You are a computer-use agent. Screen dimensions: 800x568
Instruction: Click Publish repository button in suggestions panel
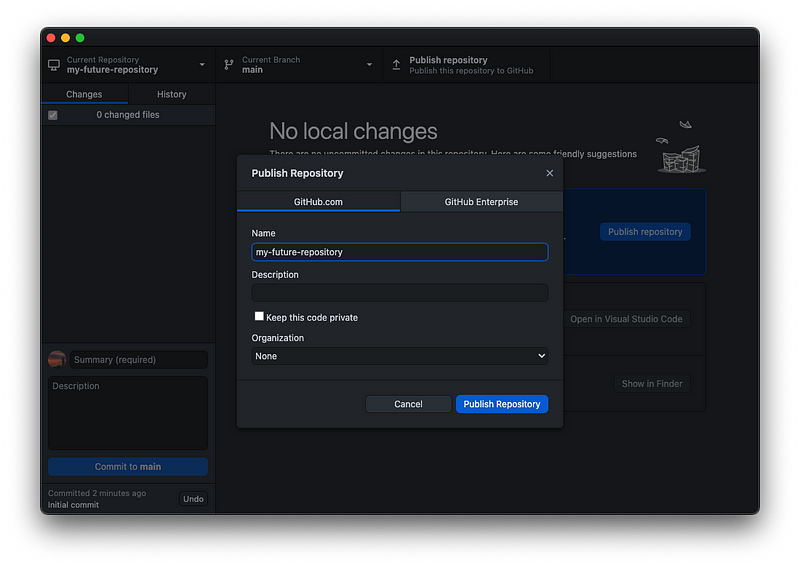[645, 232]
